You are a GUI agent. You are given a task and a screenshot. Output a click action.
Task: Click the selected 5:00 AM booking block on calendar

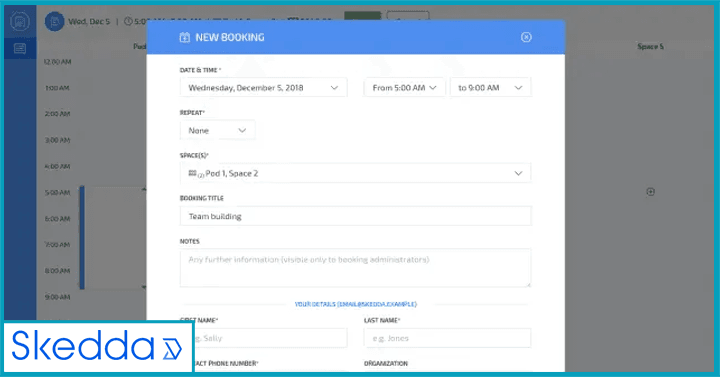(113, 238)
